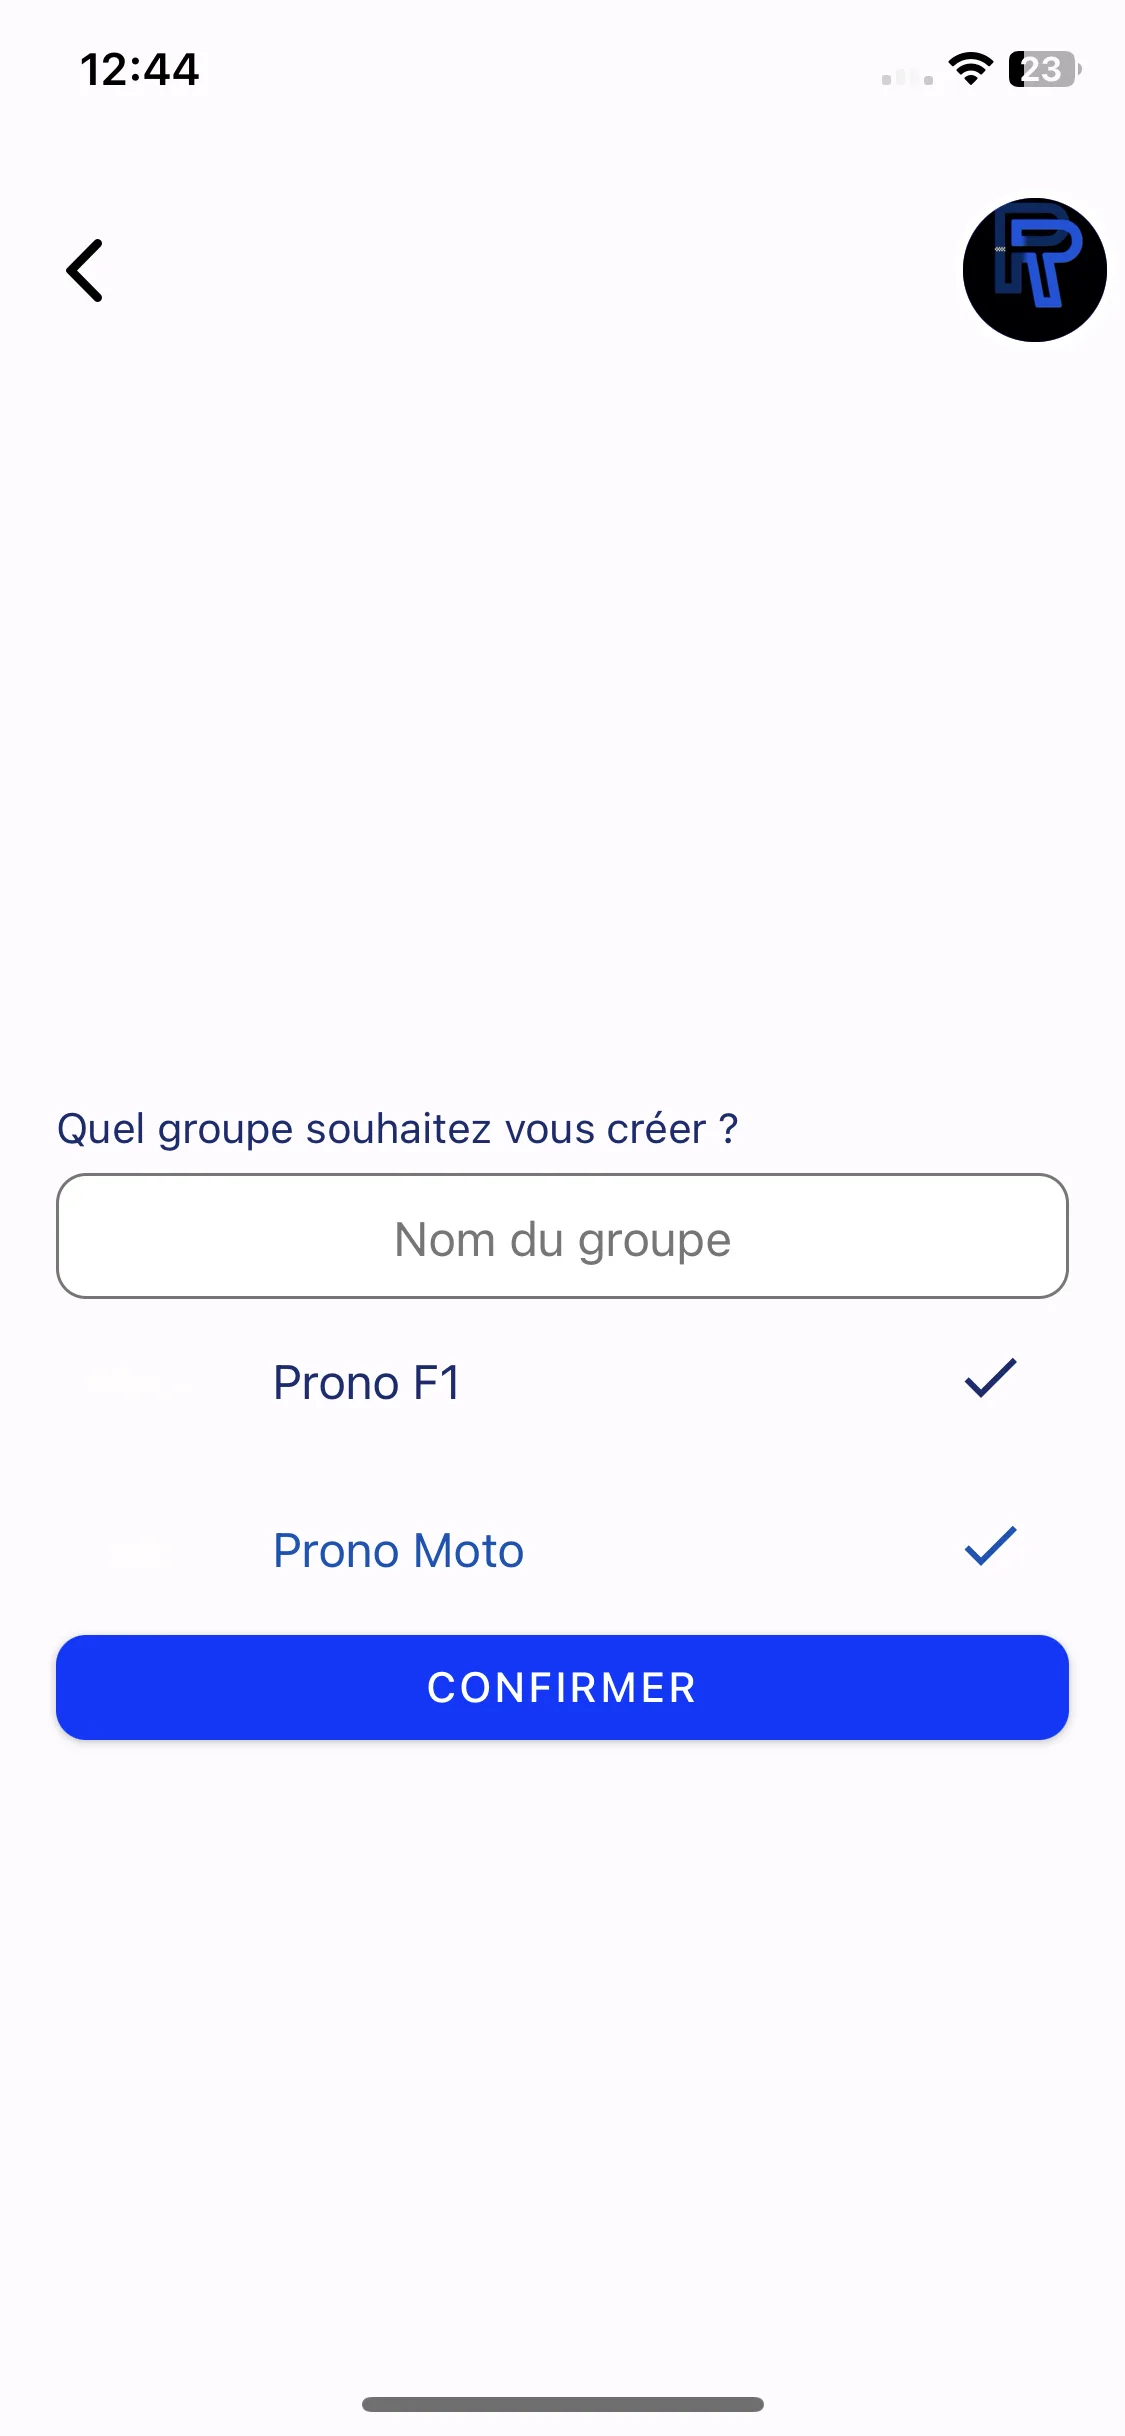Tap the Wi-Fi status icon
This screenshot has width=1125, height=2436.
pyautogui.click(x=970, y=69)
